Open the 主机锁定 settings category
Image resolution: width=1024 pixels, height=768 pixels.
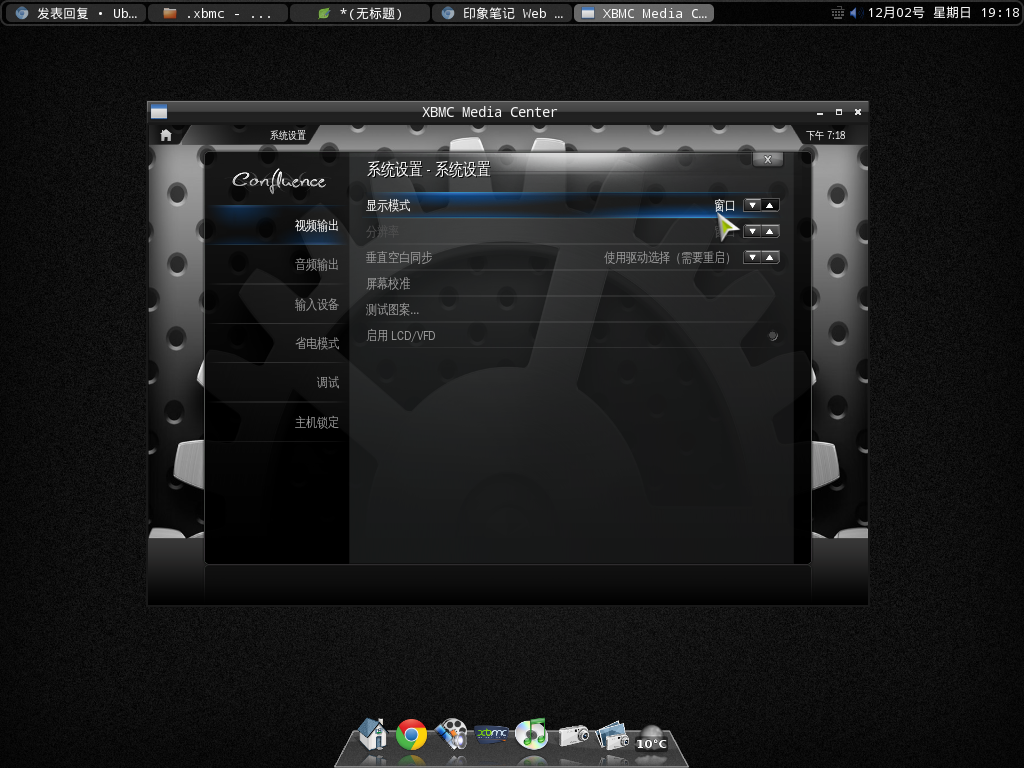[278, 423]
